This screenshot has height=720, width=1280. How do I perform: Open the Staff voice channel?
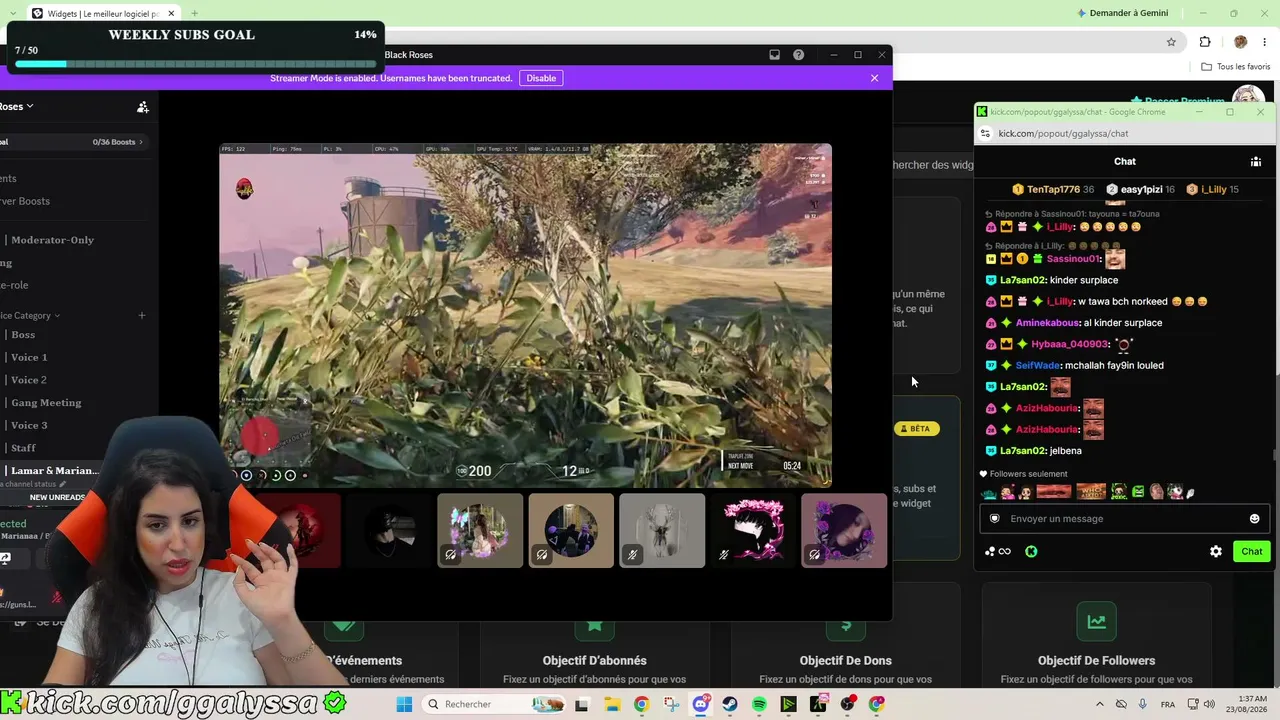[x=23, y=448]
